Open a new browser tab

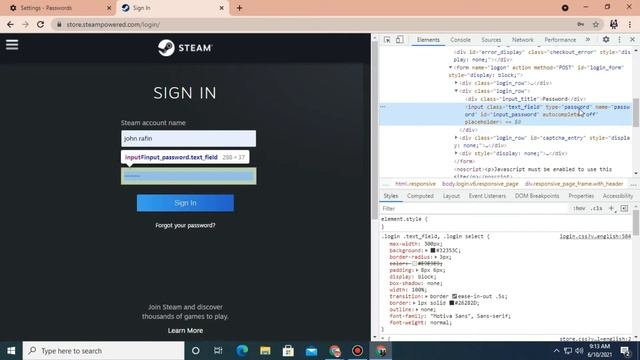[239, 8]
